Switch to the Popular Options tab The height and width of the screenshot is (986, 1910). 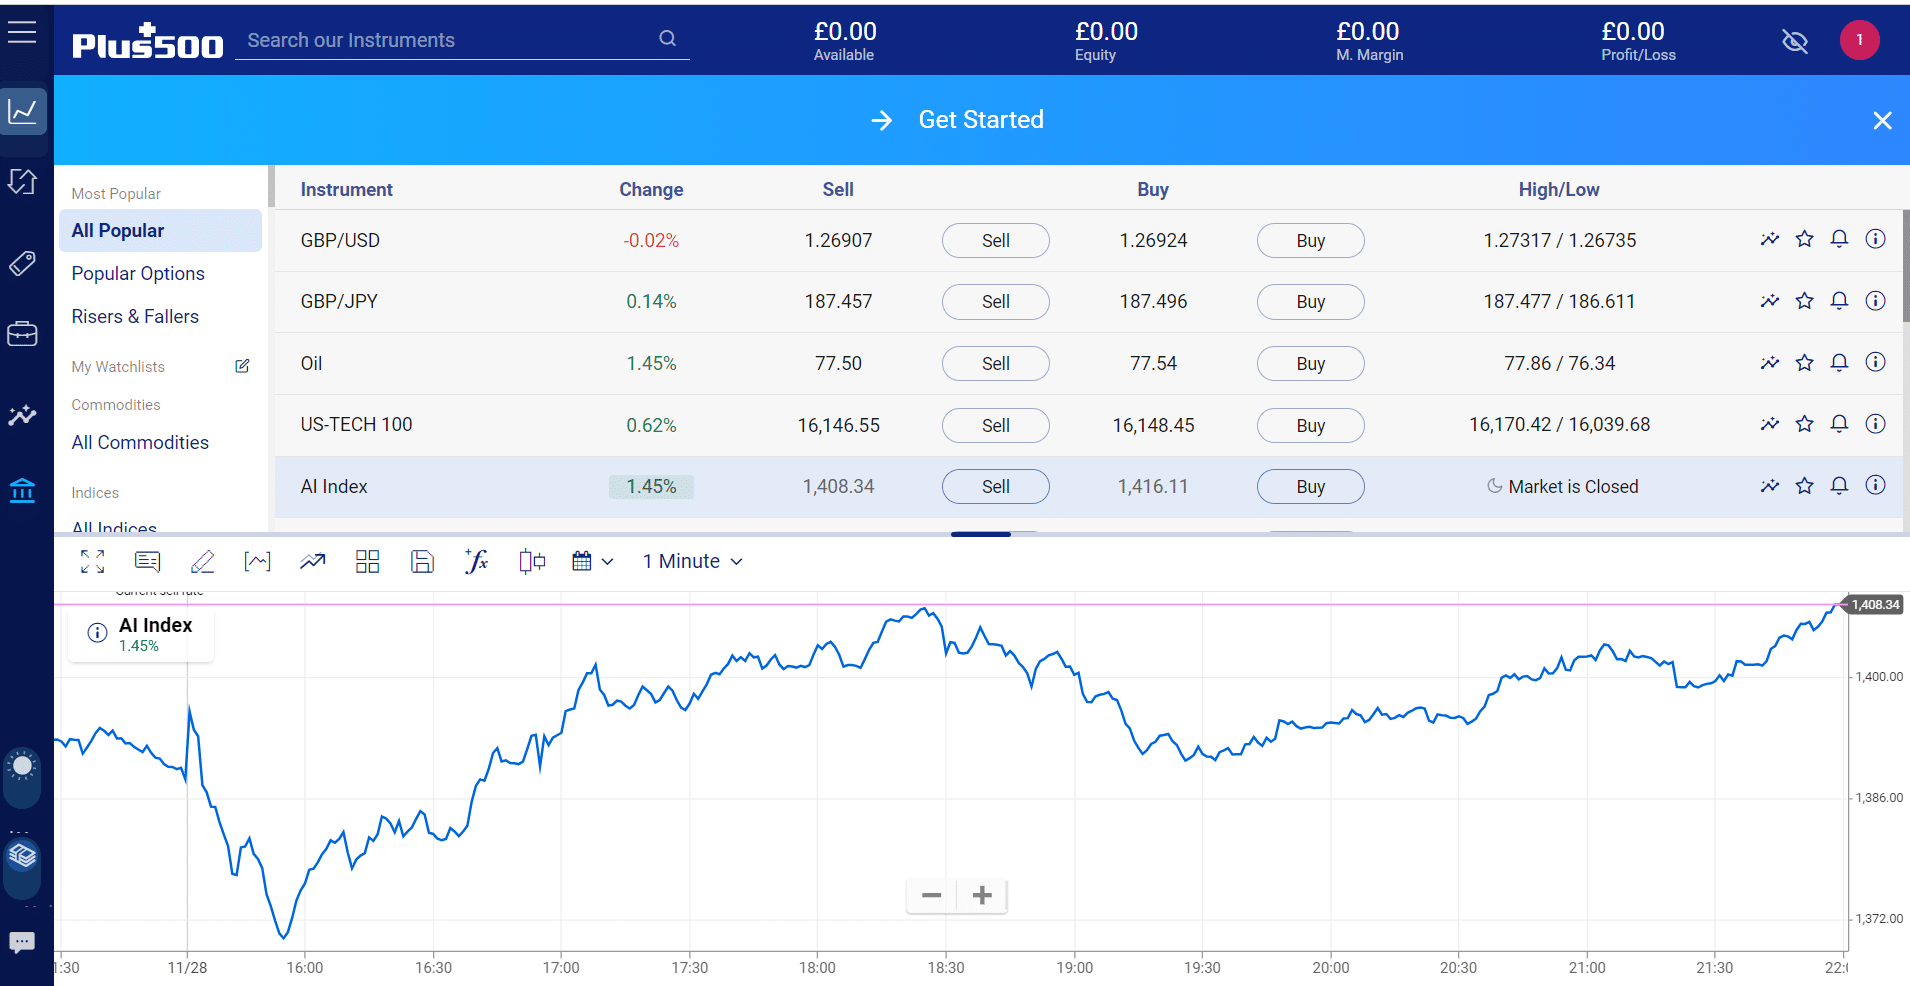[x=137, y=273]
